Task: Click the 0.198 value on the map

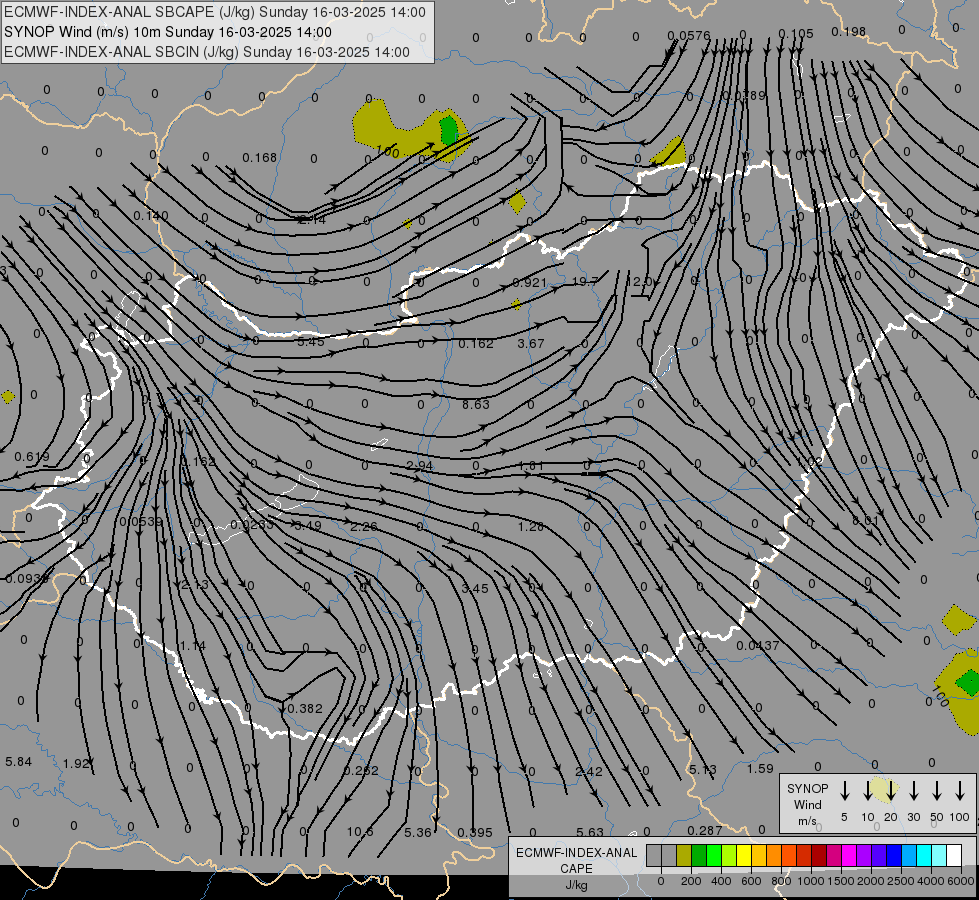Action: (849, 31)
